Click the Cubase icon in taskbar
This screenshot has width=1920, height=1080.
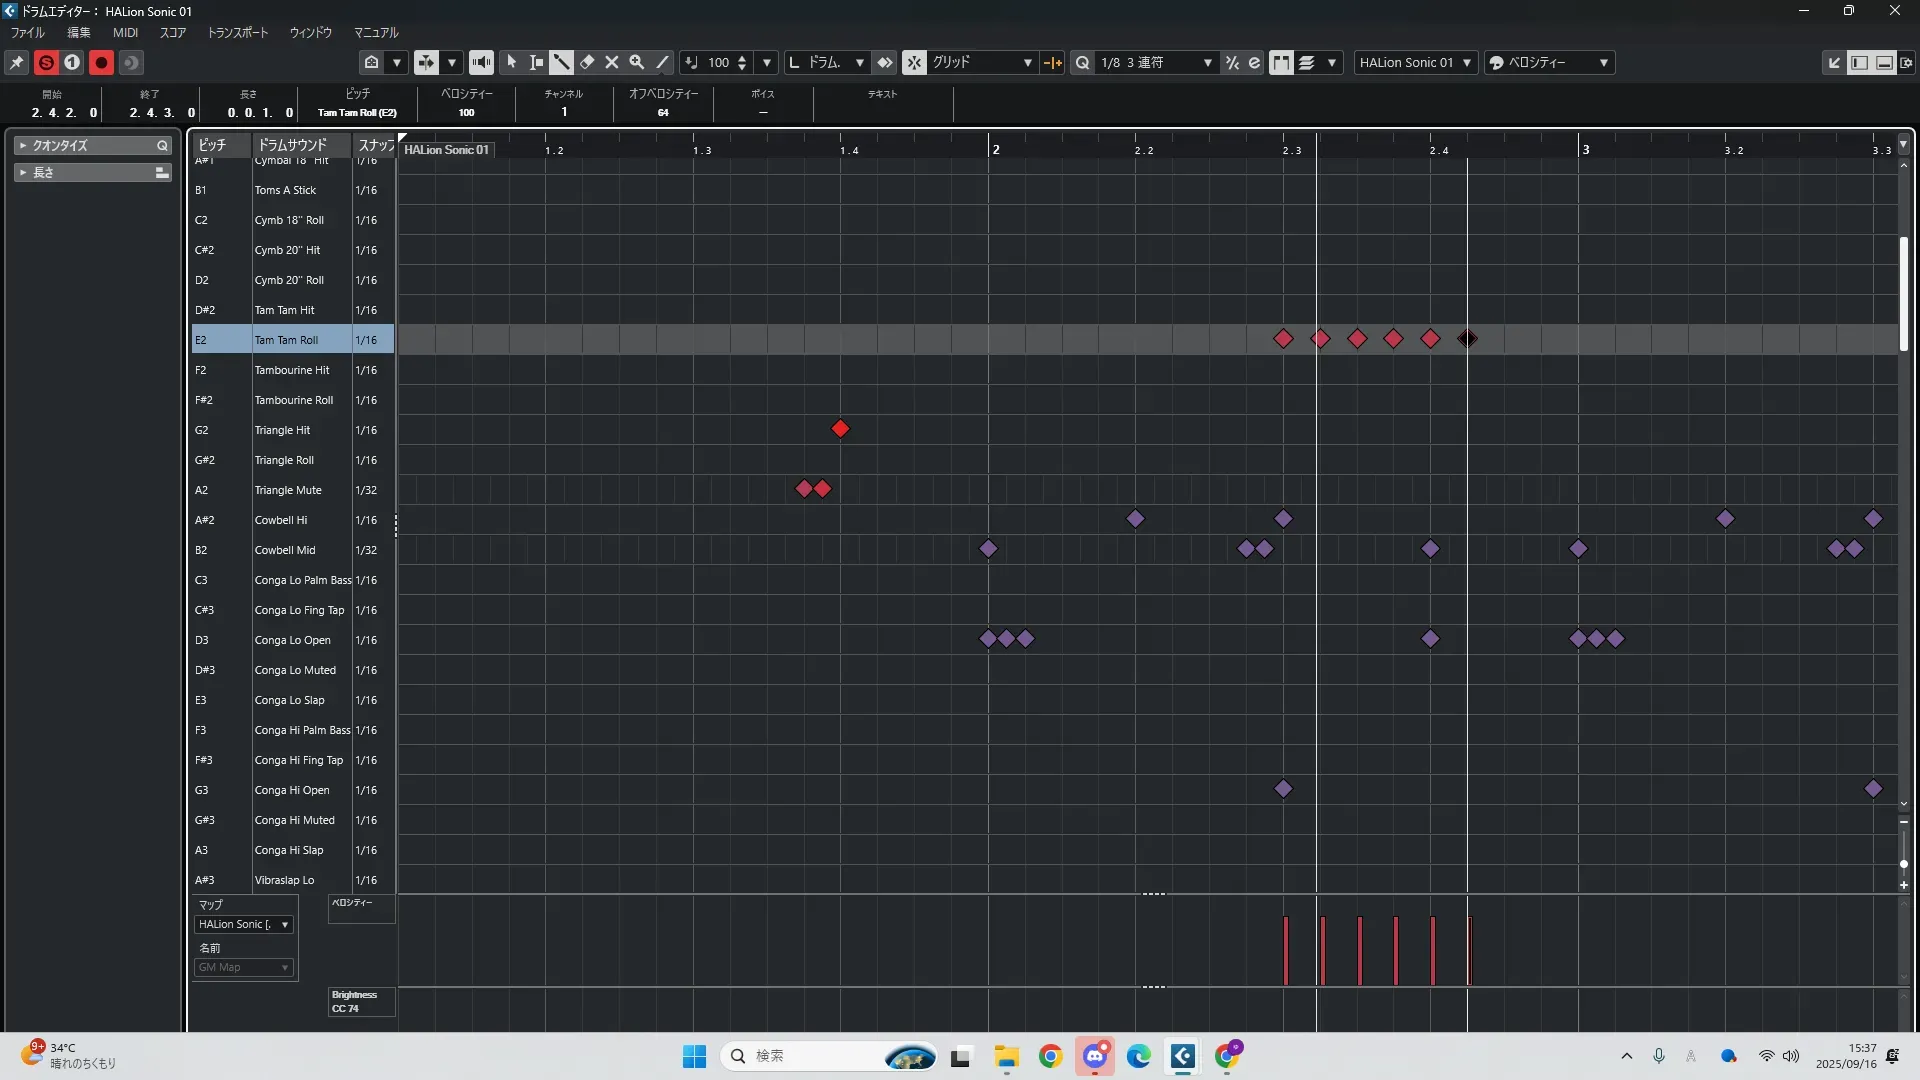(1183, 1056)
